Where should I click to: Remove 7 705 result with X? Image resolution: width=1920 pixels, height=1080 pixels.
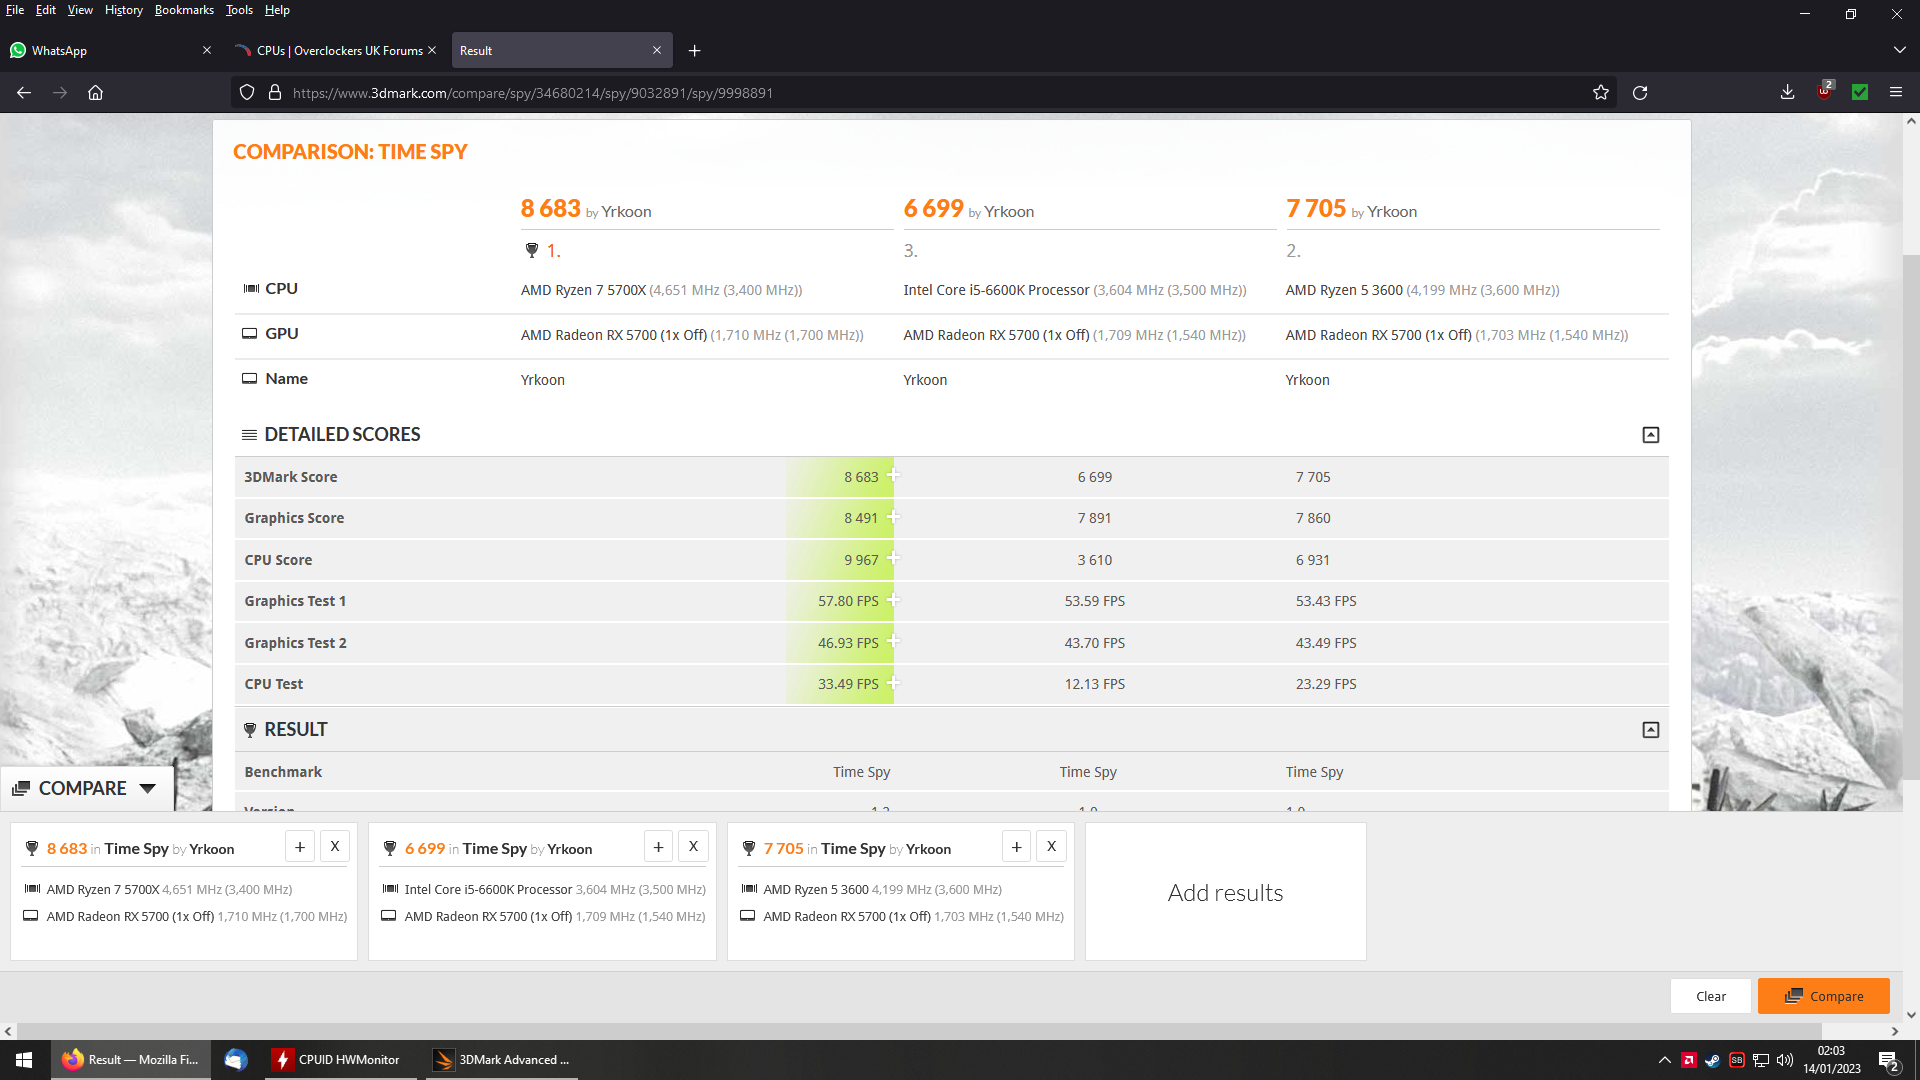[x=1051, y=847]
